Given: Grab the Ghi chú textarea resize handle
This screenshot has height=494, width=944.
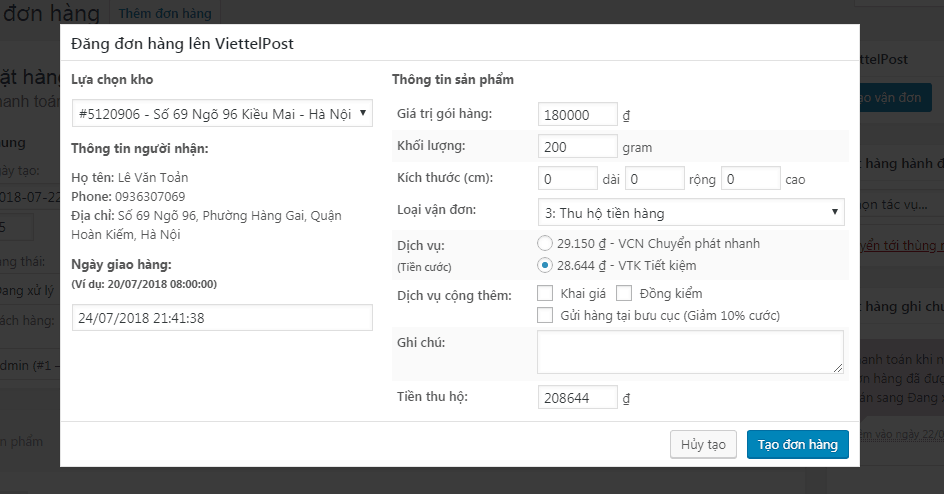Looking at the screenshot, I should (x=839, y=369).
